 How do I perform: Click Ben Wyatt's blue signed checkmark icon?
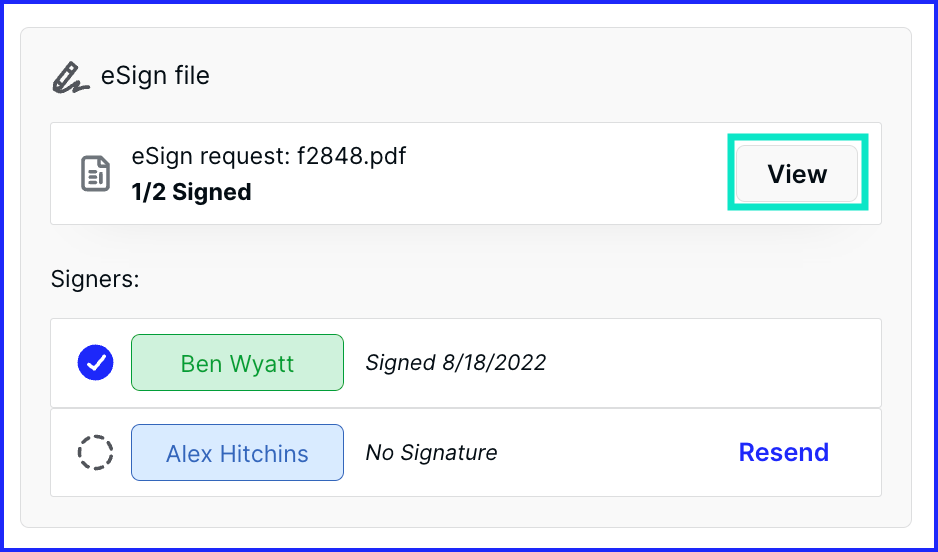click(x=96, y=362)
